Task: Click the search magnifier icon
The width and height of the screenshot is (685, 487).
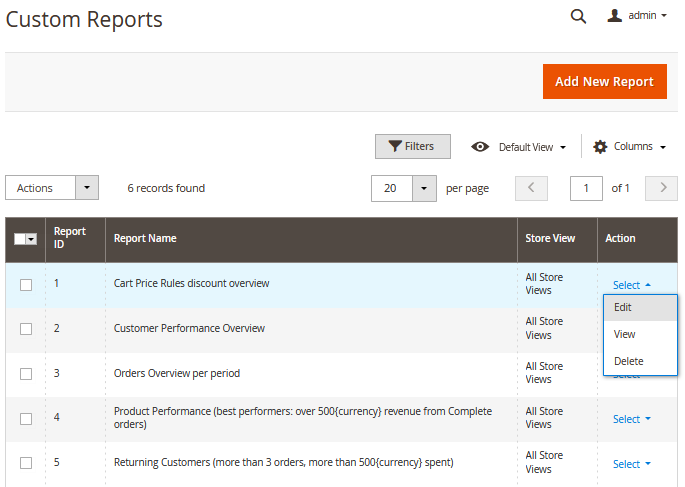Action: pyautogui.click(x=578, y=16)
